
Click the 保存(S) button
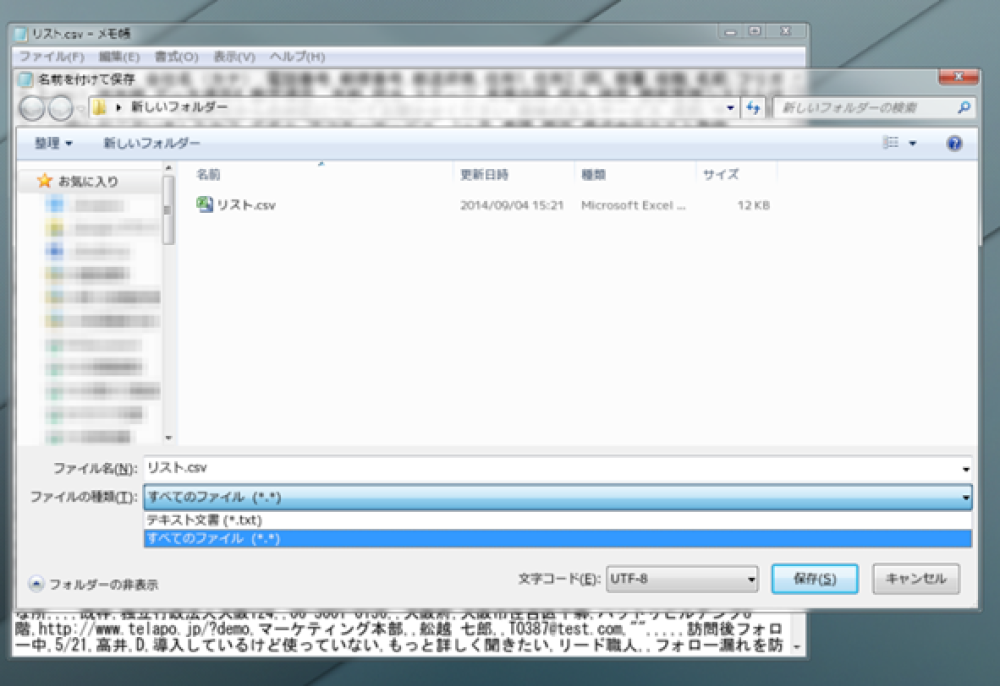coord(814,578)
